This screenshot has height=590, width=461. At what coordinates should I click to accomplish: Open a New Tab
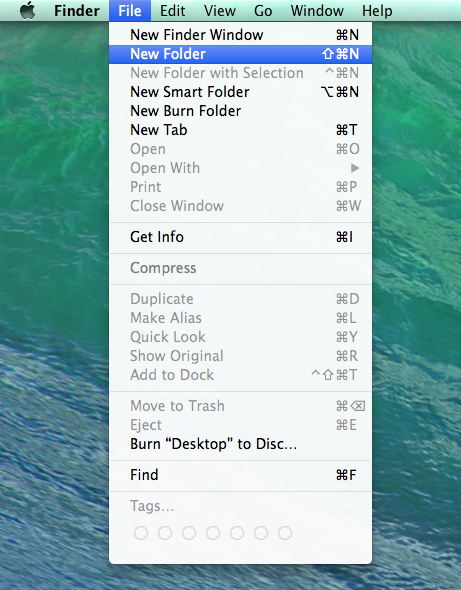coord(240,130)
